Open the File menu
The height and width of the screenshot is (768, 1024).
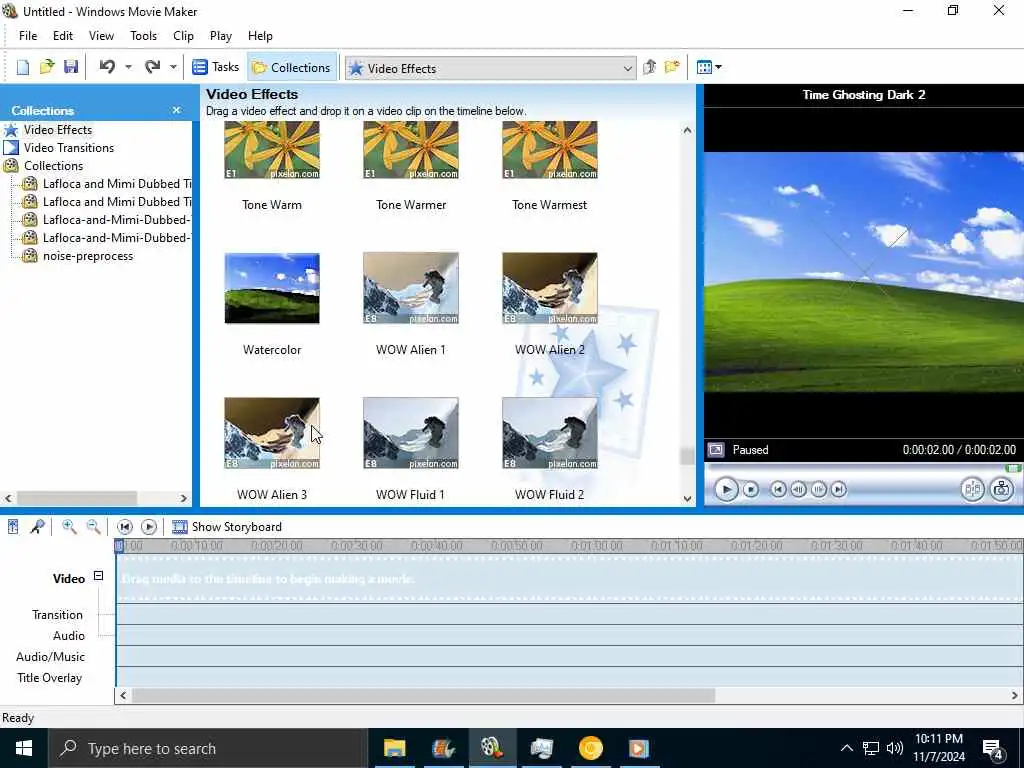click(x=27, y=36)
